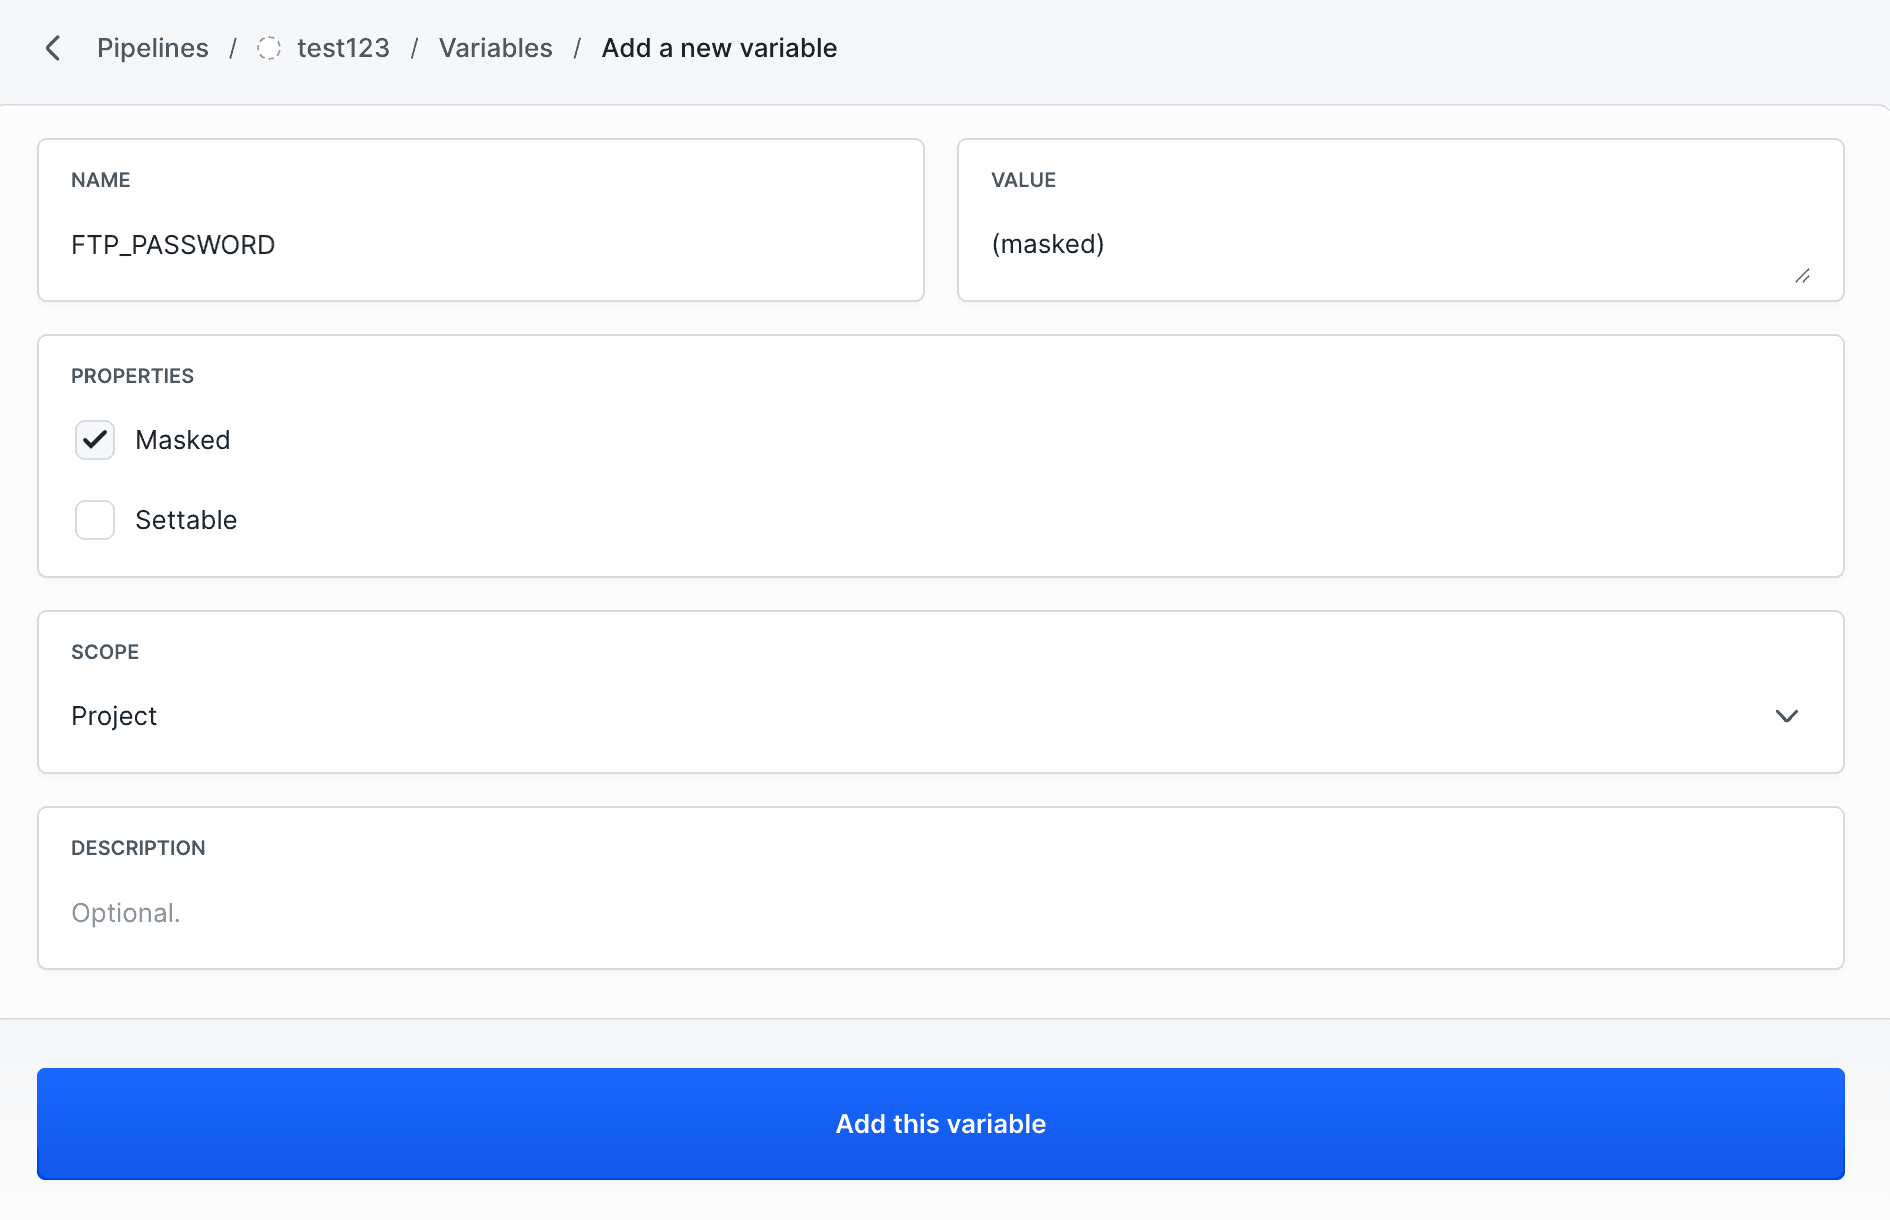Screen dimensions: 1890x1220
Task: Click the Add a new variable breadcrumb entry
Action: pyautogui.click(x=719, y=47)
